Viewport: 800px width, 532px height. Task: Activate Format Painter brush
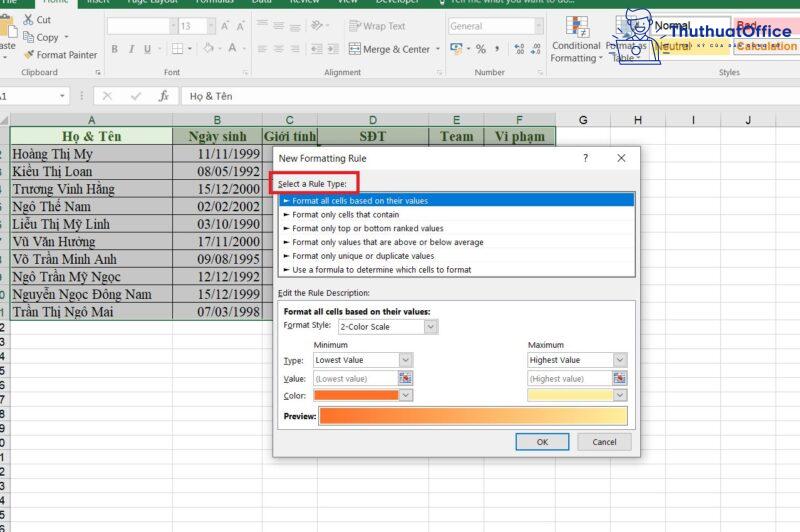pos(60,55)
